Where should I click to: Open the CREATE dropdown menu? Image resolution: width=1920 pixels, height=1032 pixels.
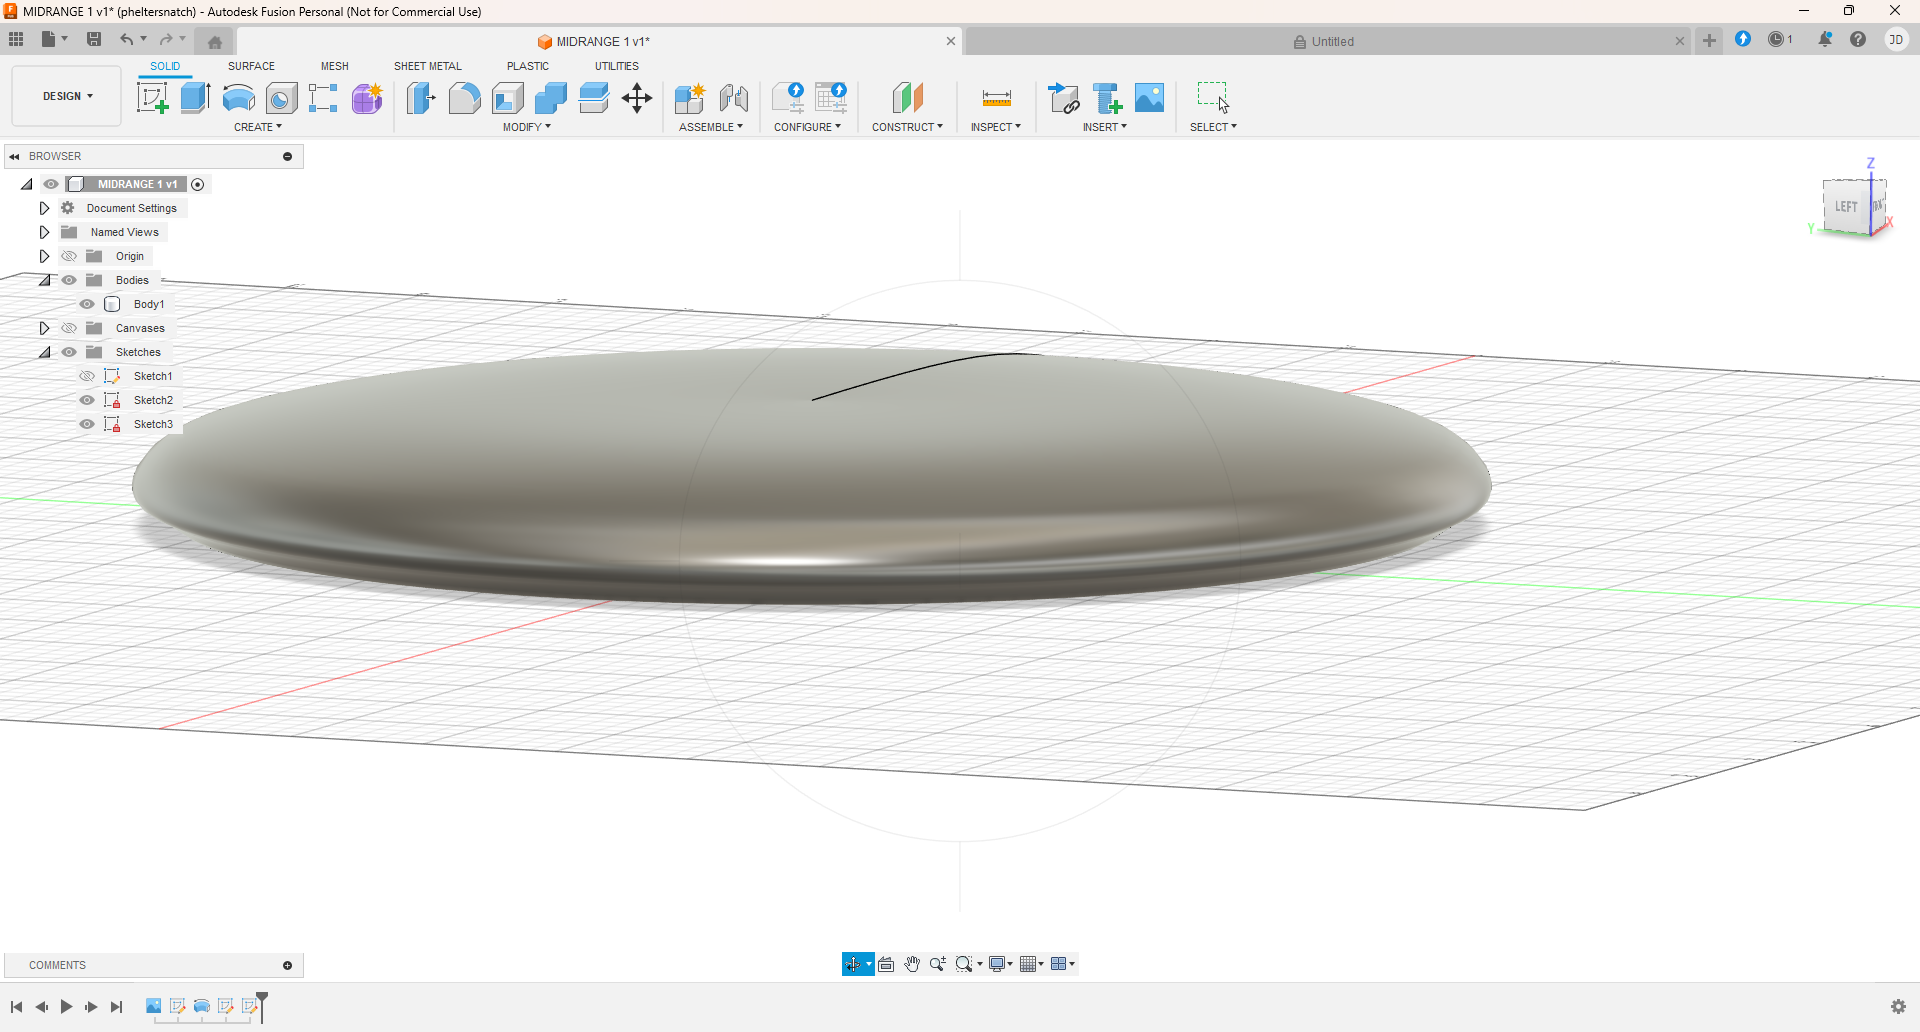258,127
